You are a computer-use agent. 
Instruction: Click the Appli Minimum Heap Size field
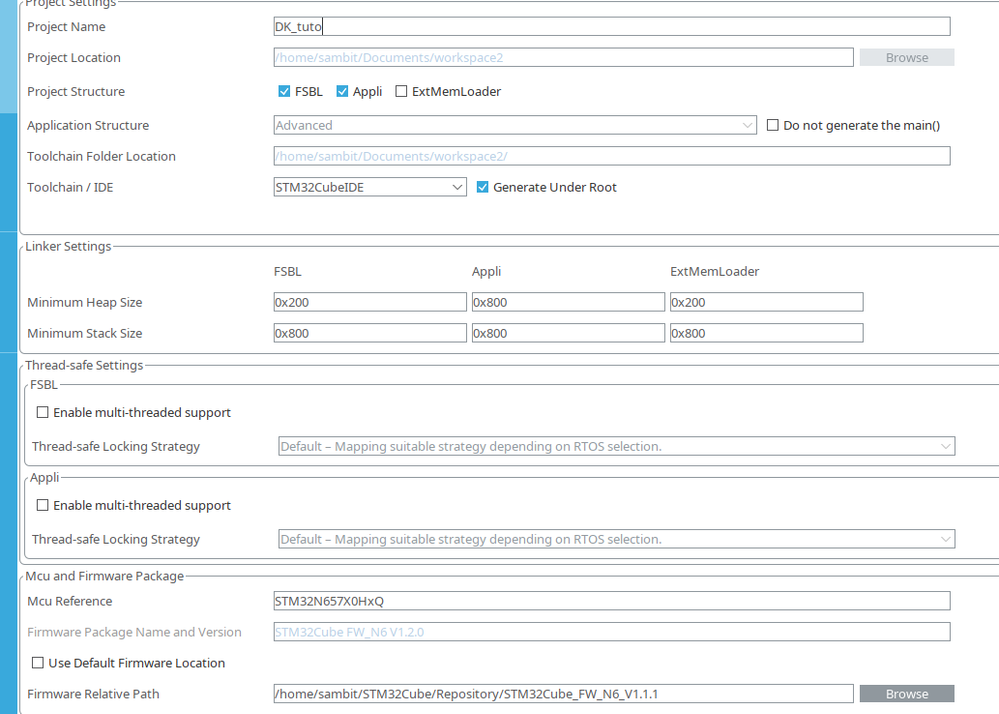tap(568, 303)
